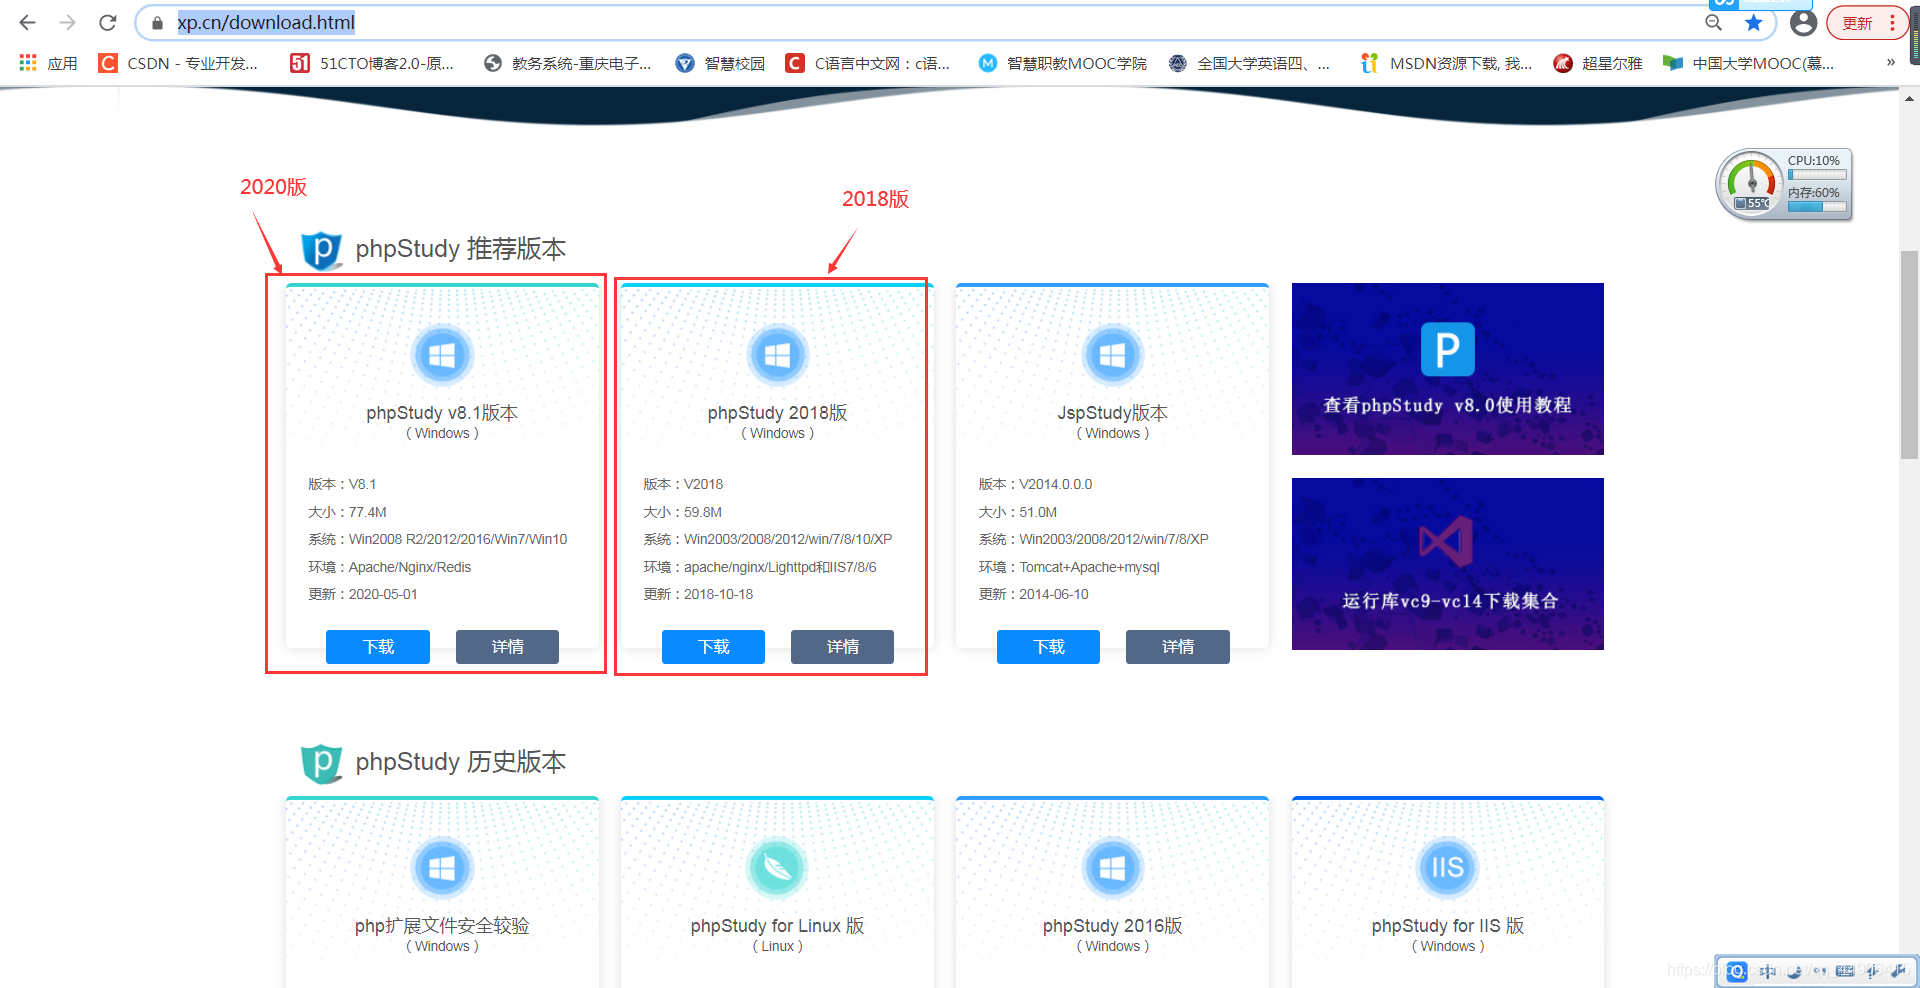Download phpStudy v8.1版本 with 下载 button
The image size is (1920, 988).
pos(378,647)
